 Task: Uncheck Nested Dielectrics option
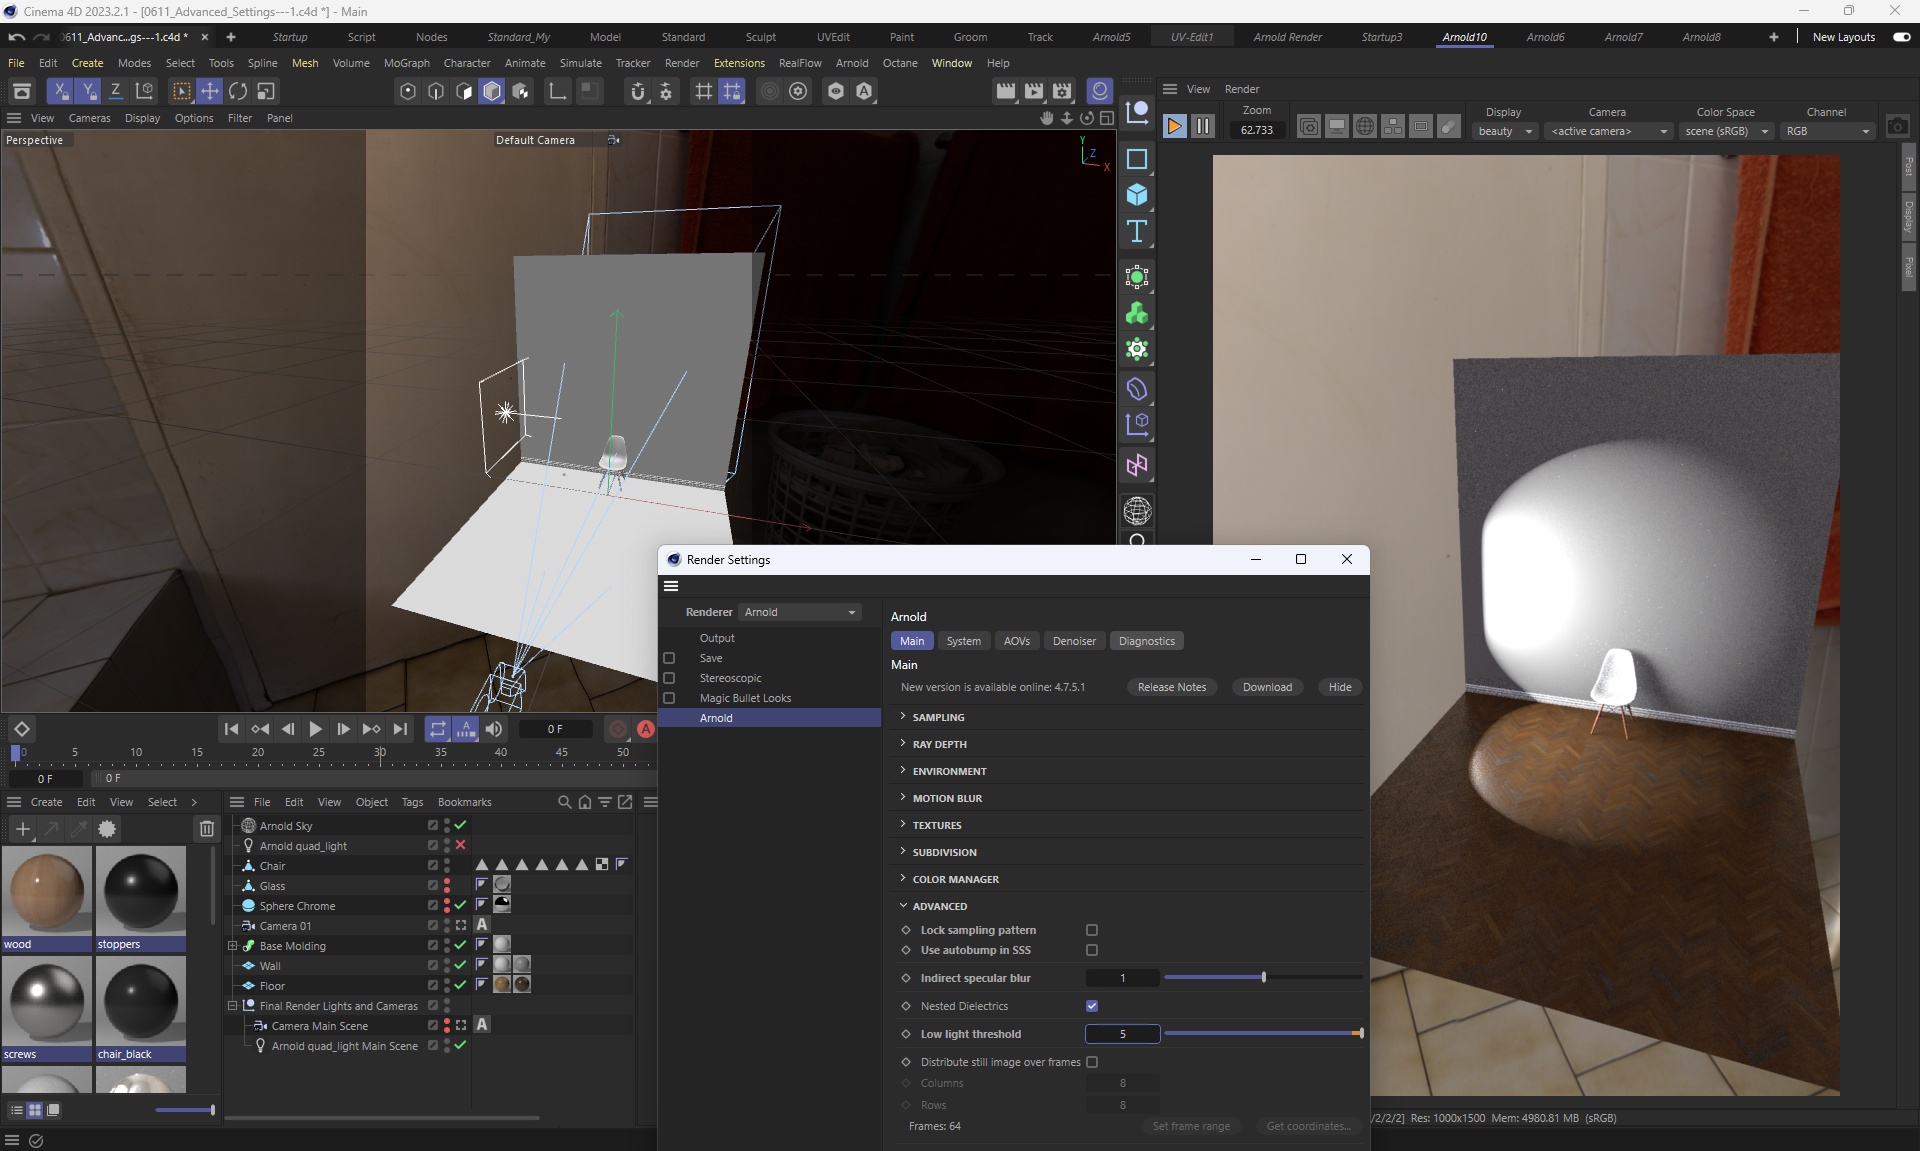[x=1092, y=1006]
